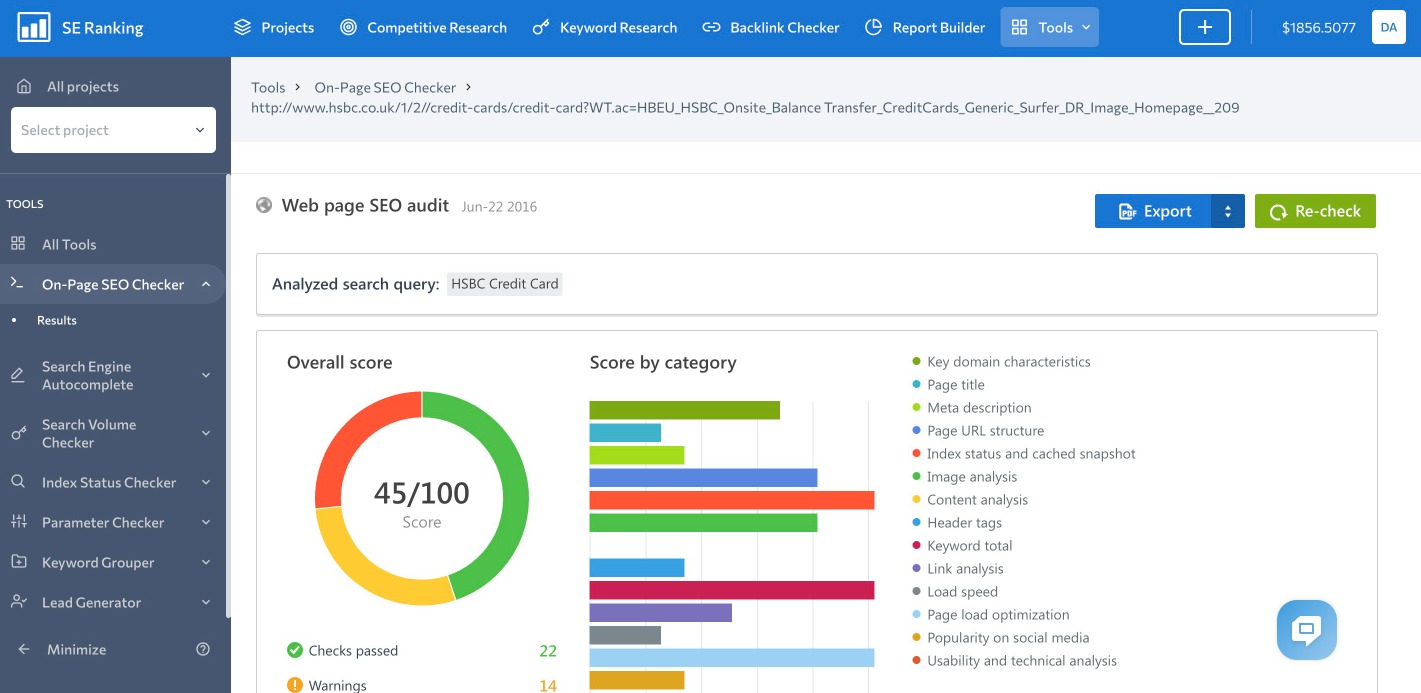Open the Competitive Research menu

point(424,27)
